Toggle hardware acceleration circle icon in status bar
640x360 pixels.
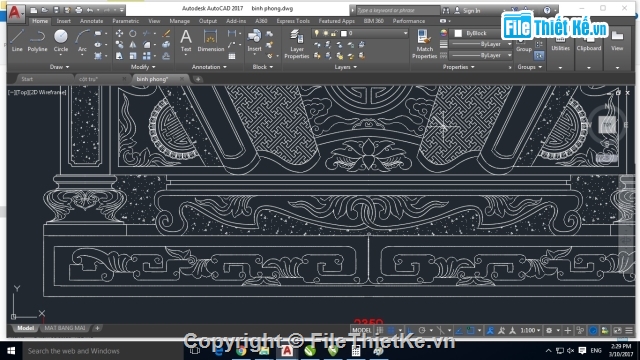[593, 330]
